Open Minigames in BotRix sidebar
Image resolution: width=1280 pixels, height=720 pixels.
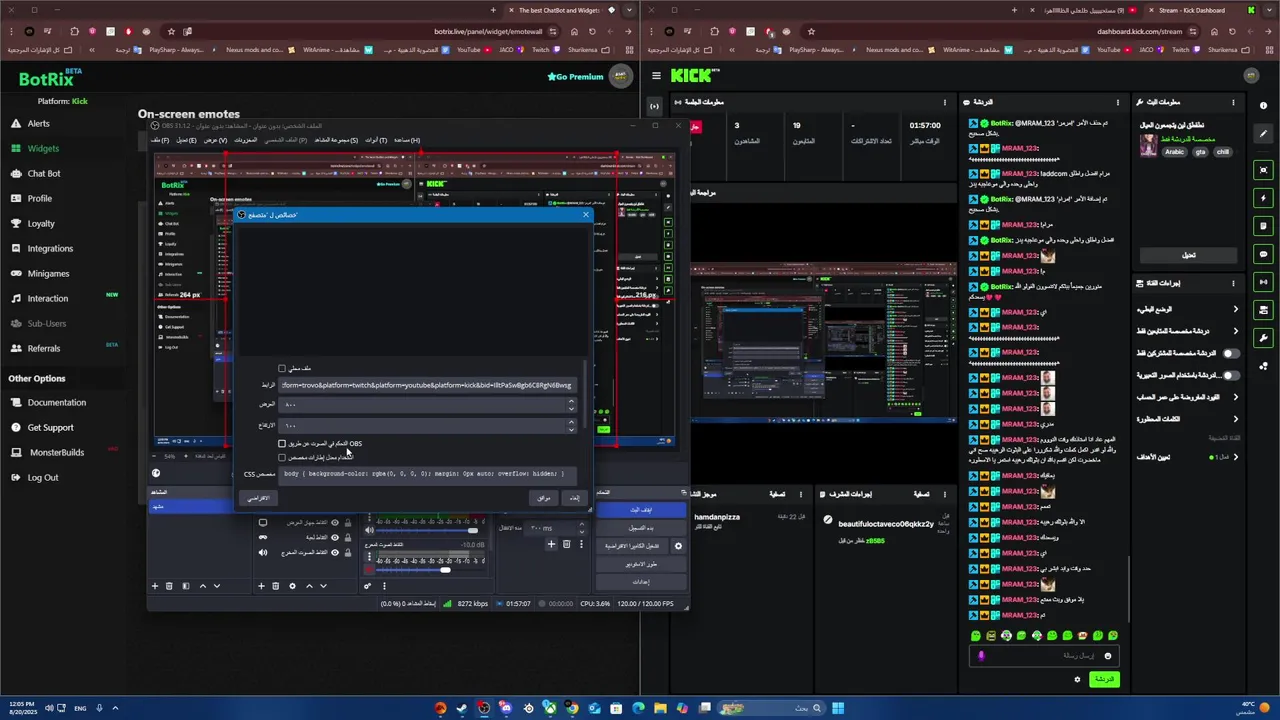click(48, 273)
